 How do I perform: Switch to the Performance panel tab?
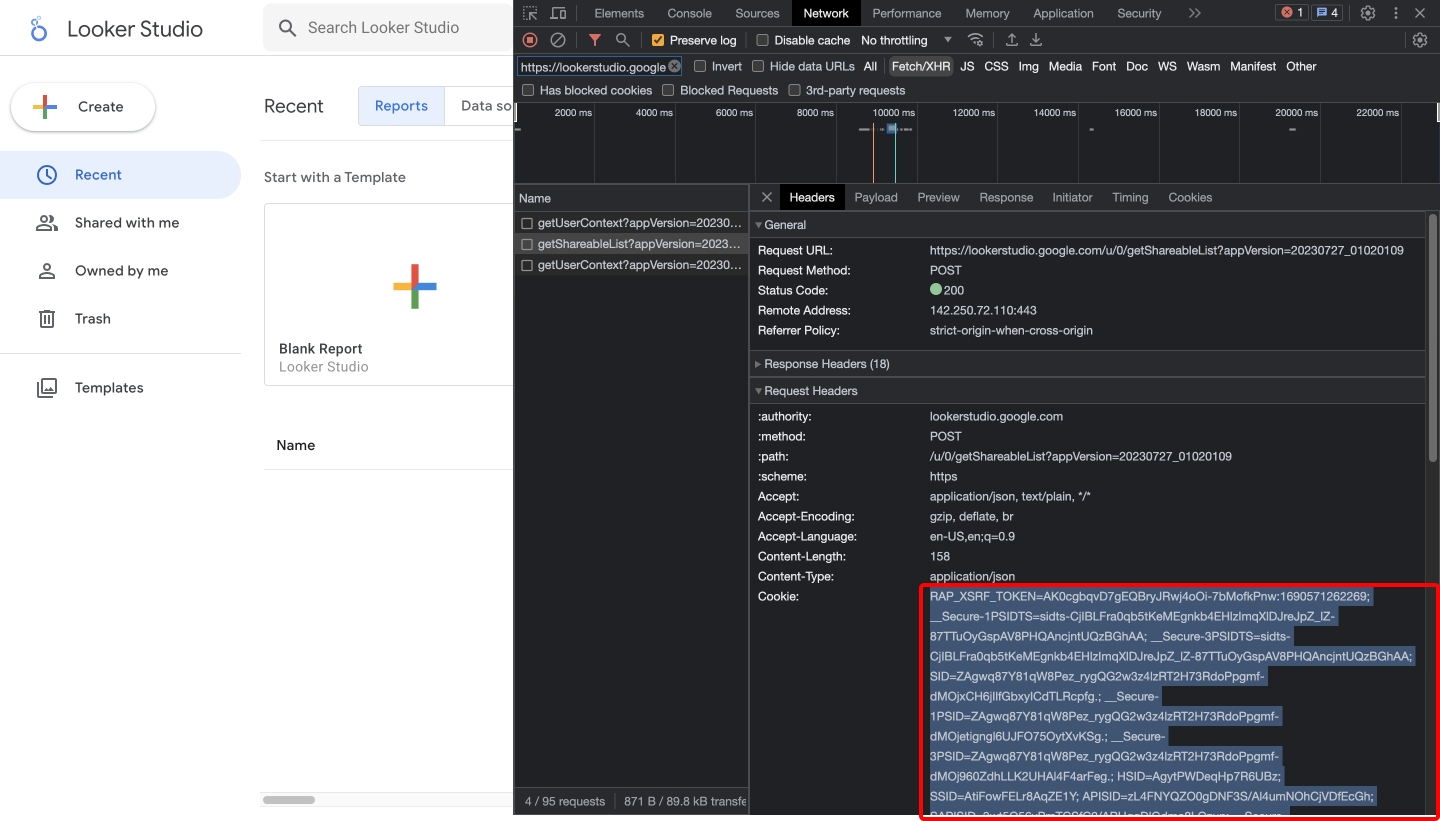[907, 13]
